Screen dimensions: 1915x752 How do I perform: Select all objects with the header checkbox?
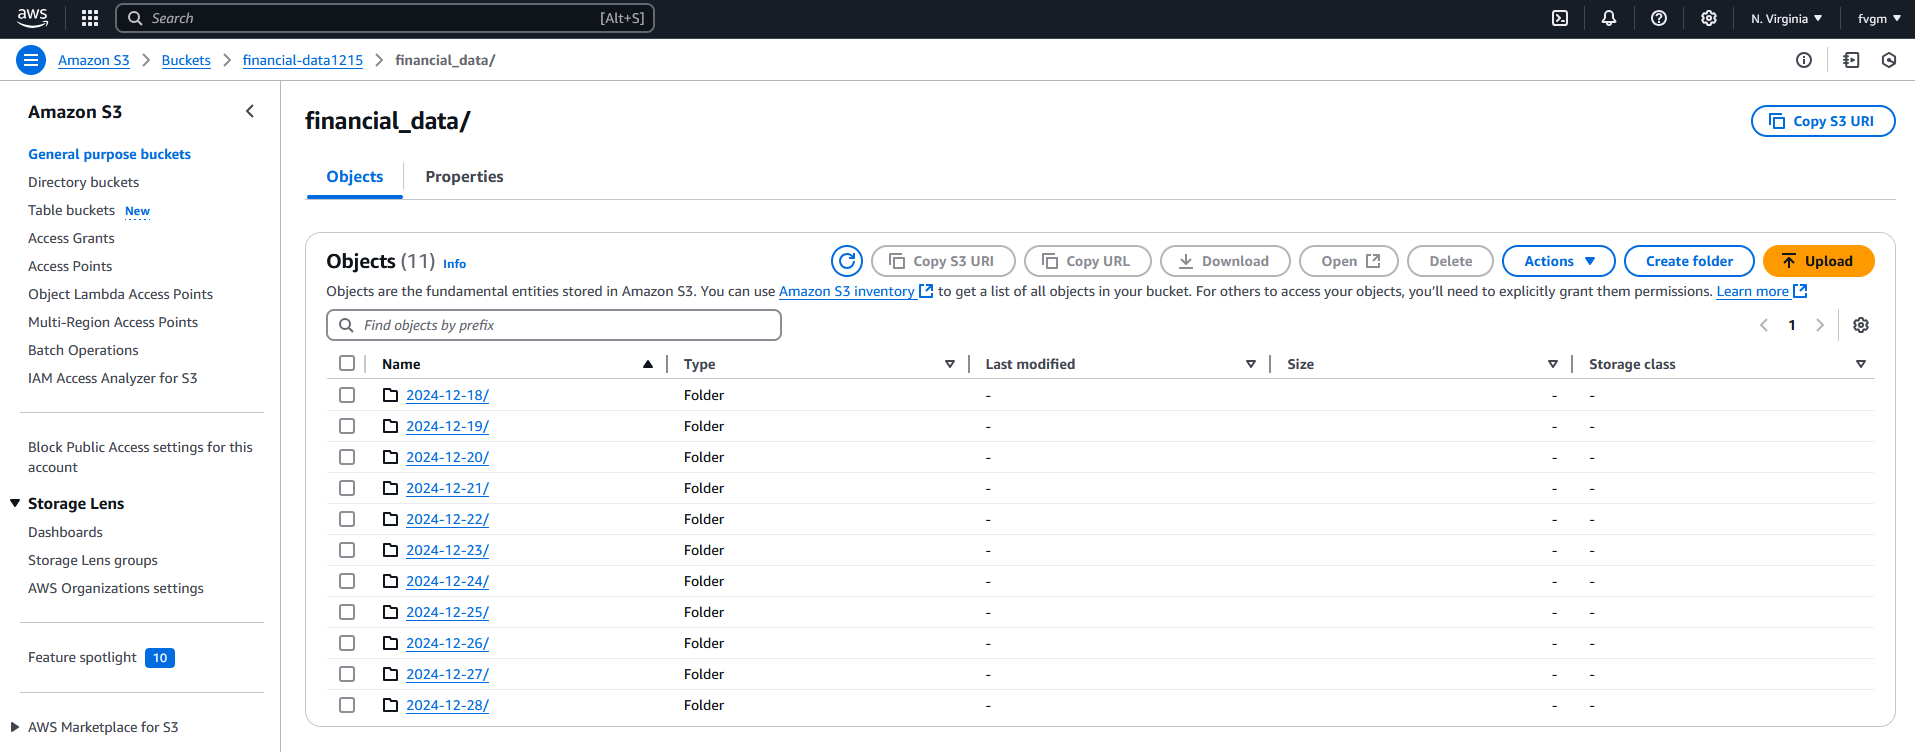pyautogui.click(x=347, y=363)
